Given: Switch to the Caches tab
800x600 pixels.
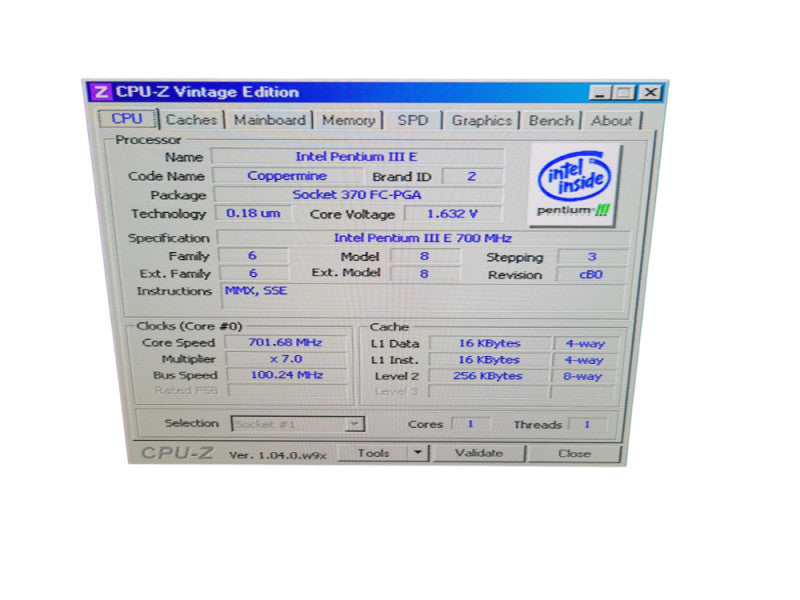Looking at the screenshot, I should (191, 120).
